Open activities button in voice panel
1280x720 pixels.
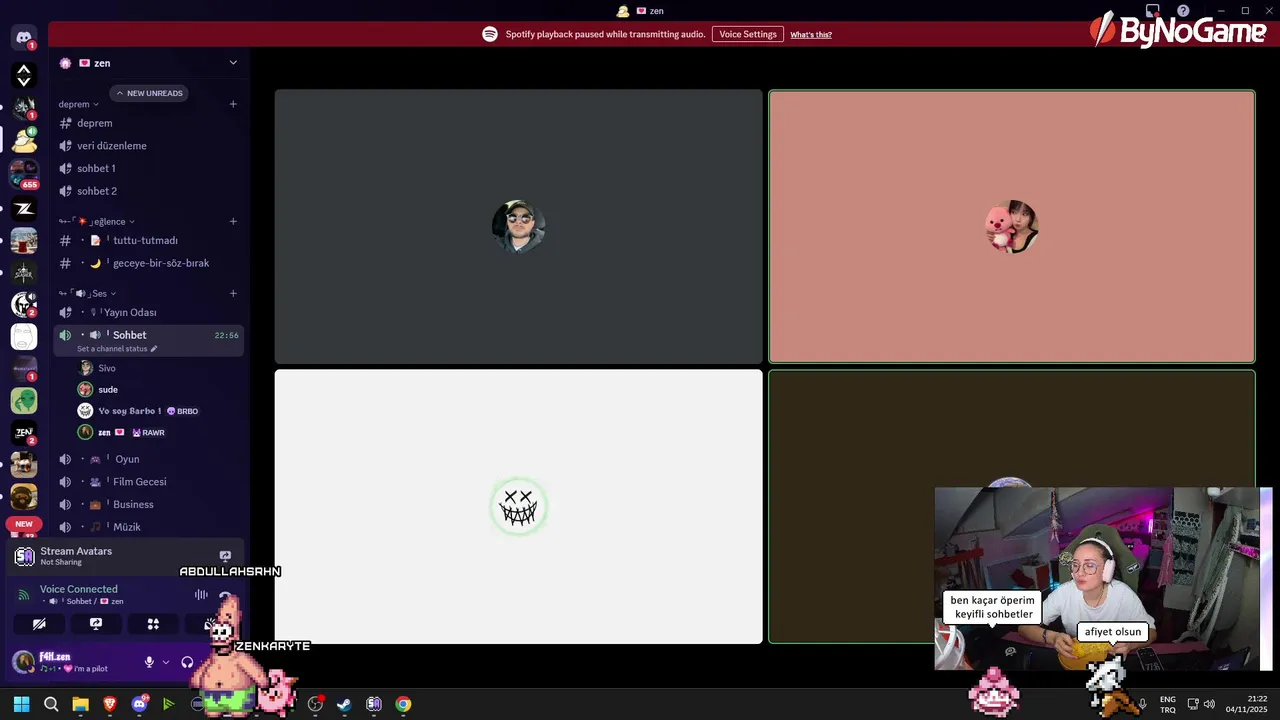[153, 624]
